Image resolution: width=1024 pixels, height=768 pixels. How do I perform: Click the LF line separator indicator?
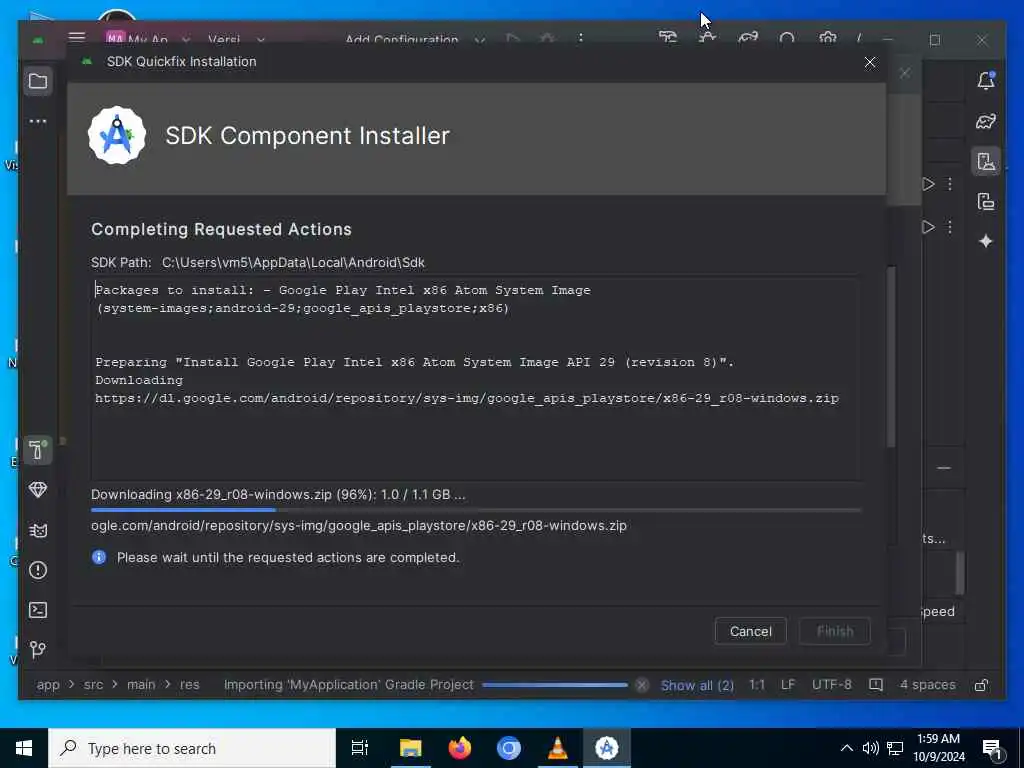[788, 684]
